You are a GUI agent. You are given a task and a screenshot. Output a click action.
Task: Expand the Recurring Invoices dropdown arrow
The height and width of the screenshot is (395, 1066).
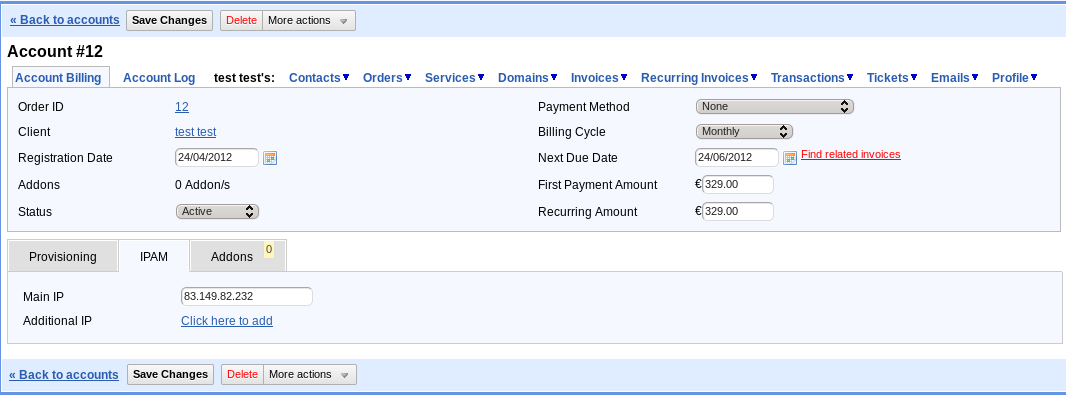coord(754,77)
